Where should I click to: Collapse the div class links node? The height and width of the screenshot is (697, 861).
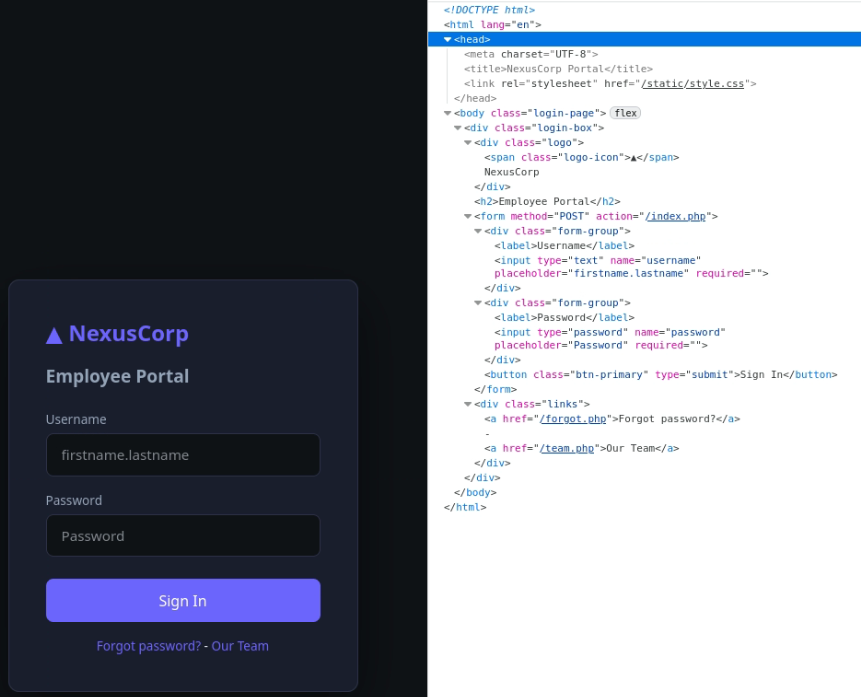coord(468,404)
